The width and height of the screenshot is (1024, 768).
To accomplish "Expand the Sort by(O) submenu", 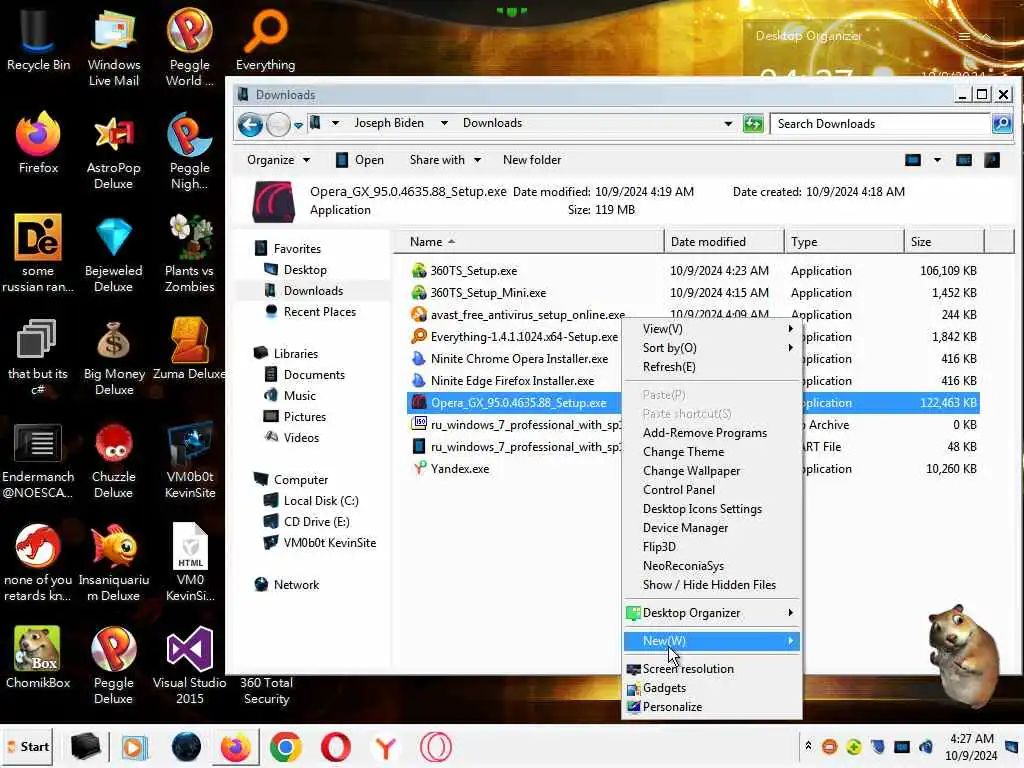I will [712, 347].
